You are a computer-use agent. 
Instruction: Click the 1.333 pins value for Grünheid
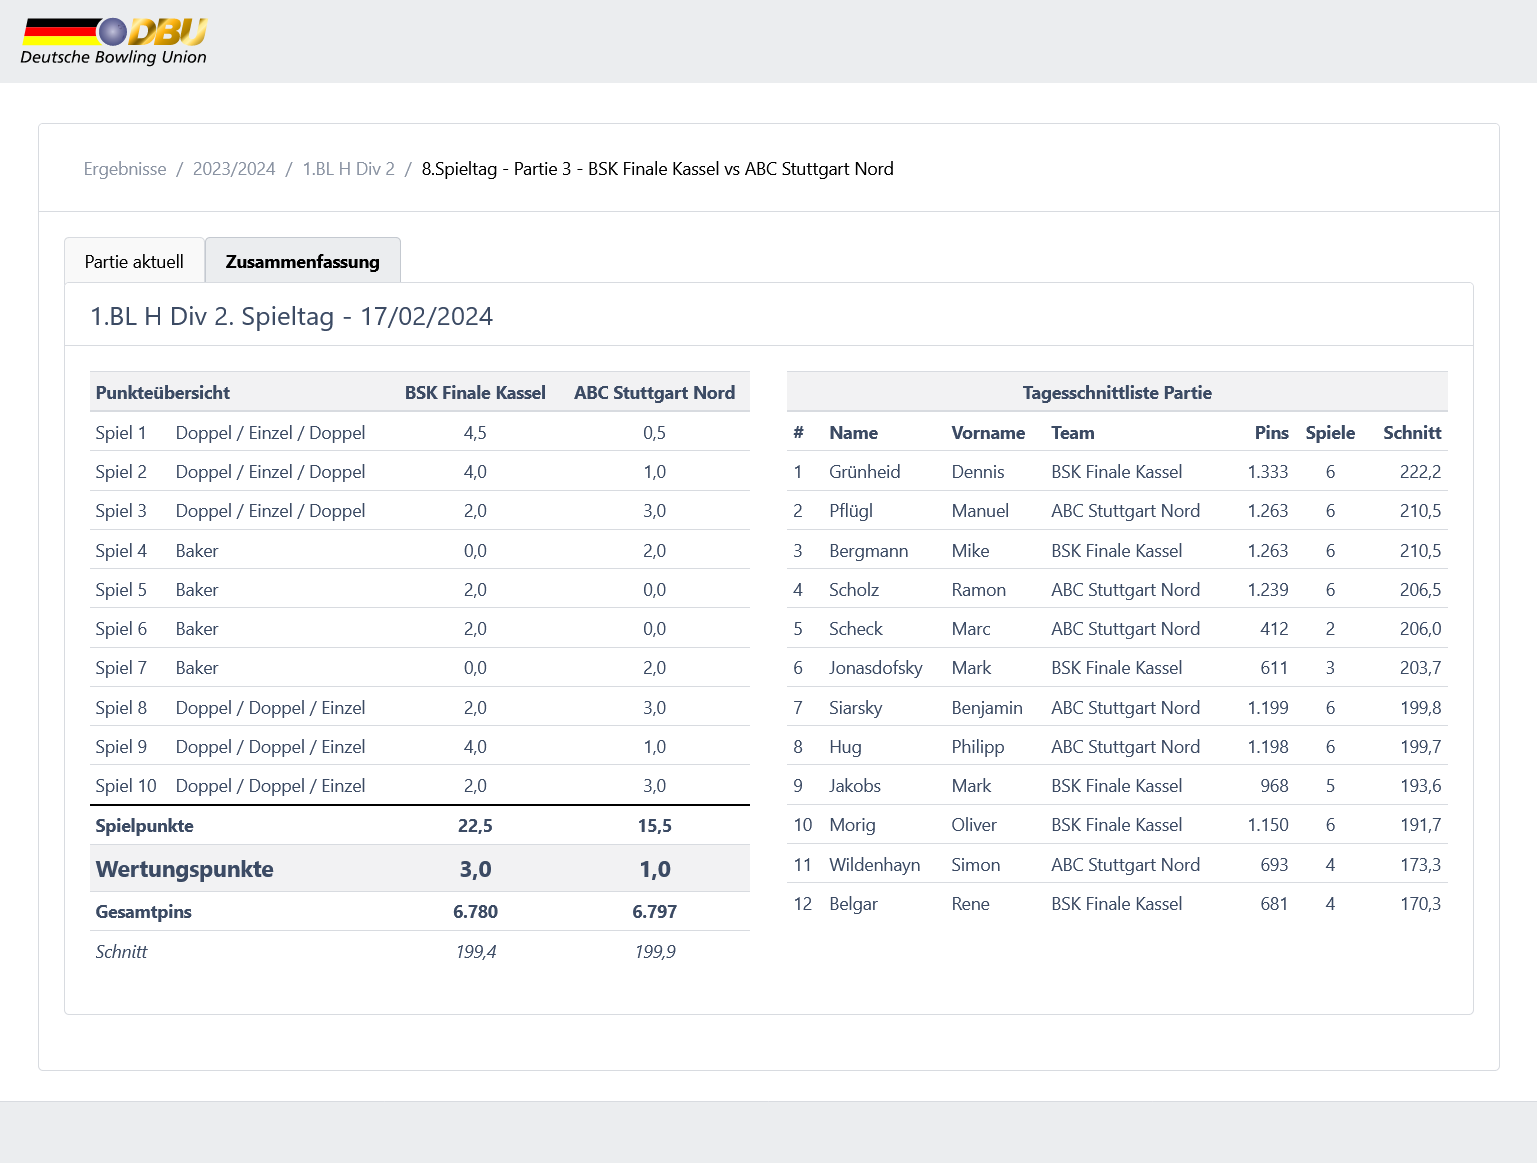pyautogui.click(x=1268, y=472)
